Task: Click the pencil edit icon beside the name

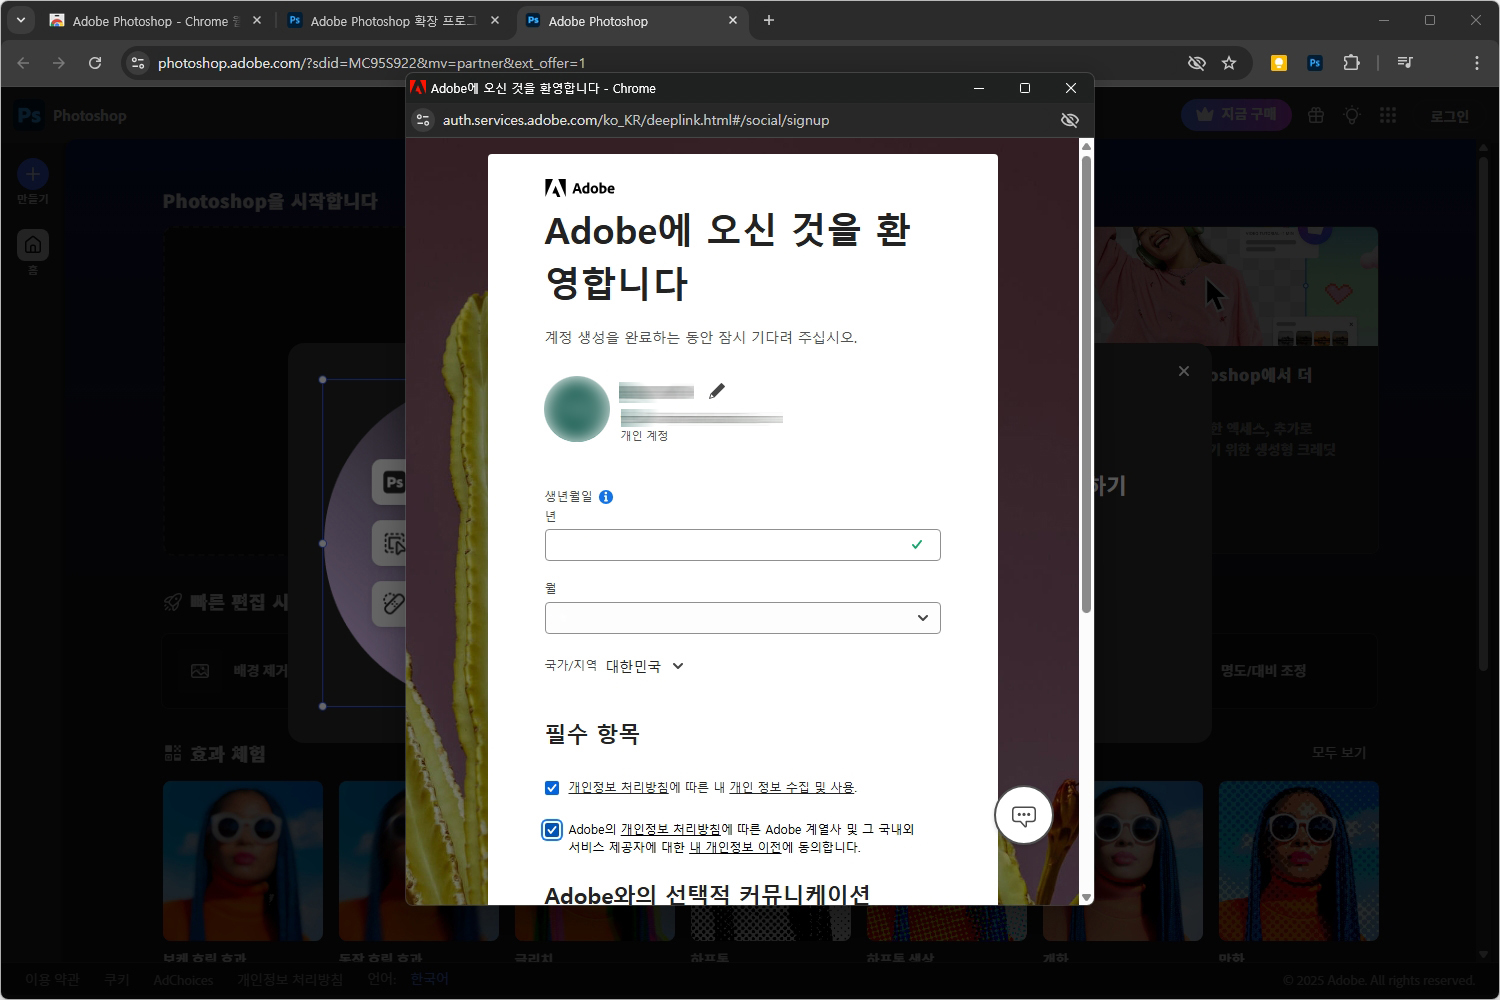Action: 716,391
